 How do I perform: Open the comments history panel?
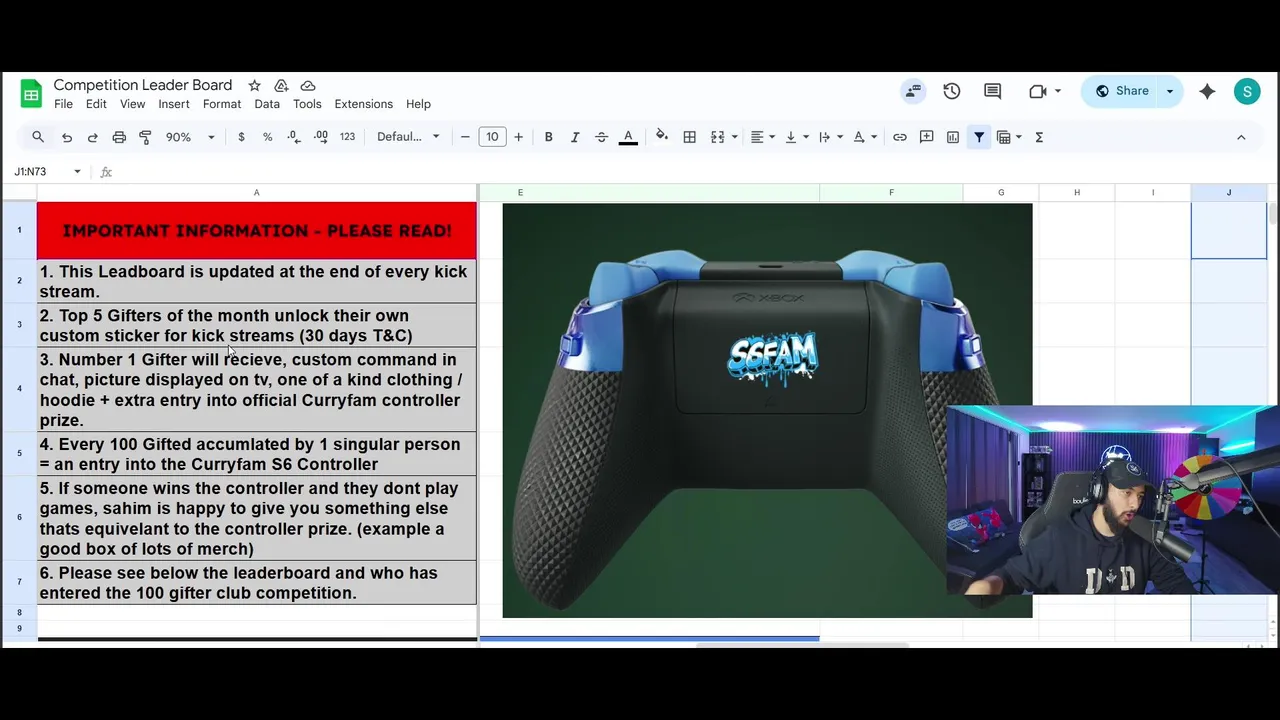click(x=993, y=91)
